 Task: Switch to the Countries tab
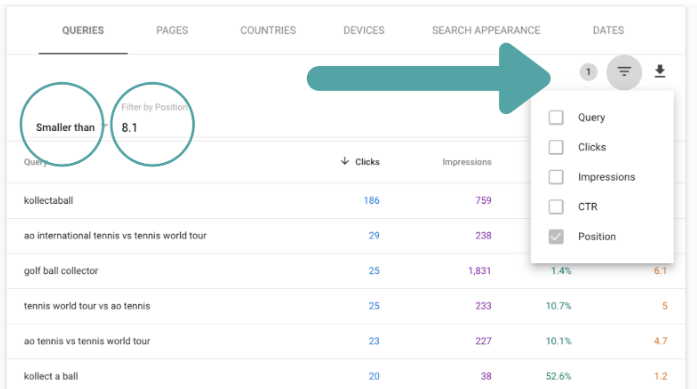pos(268,30)
